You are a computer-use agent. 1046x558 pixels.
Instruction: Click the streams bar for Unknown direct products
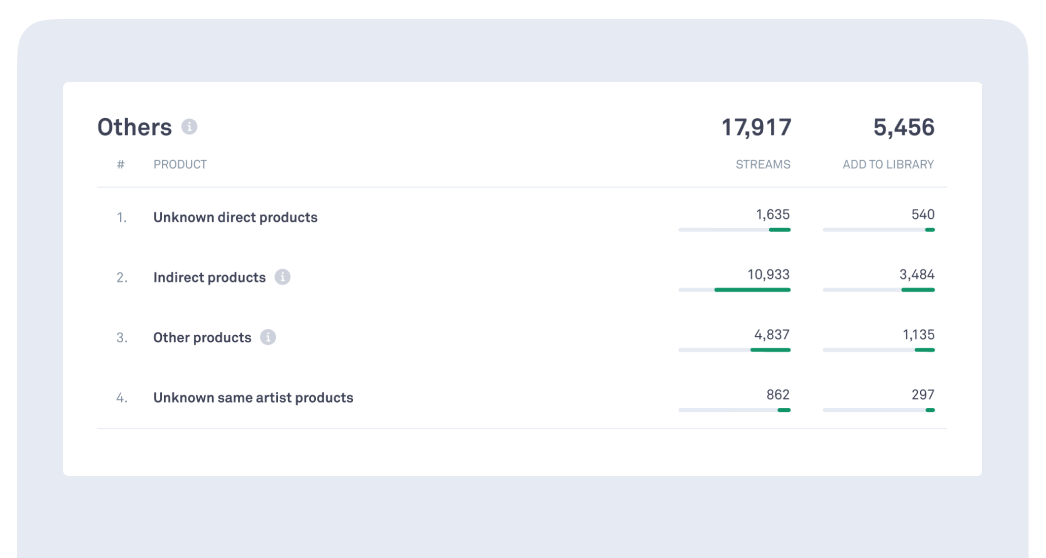(734, 230)
